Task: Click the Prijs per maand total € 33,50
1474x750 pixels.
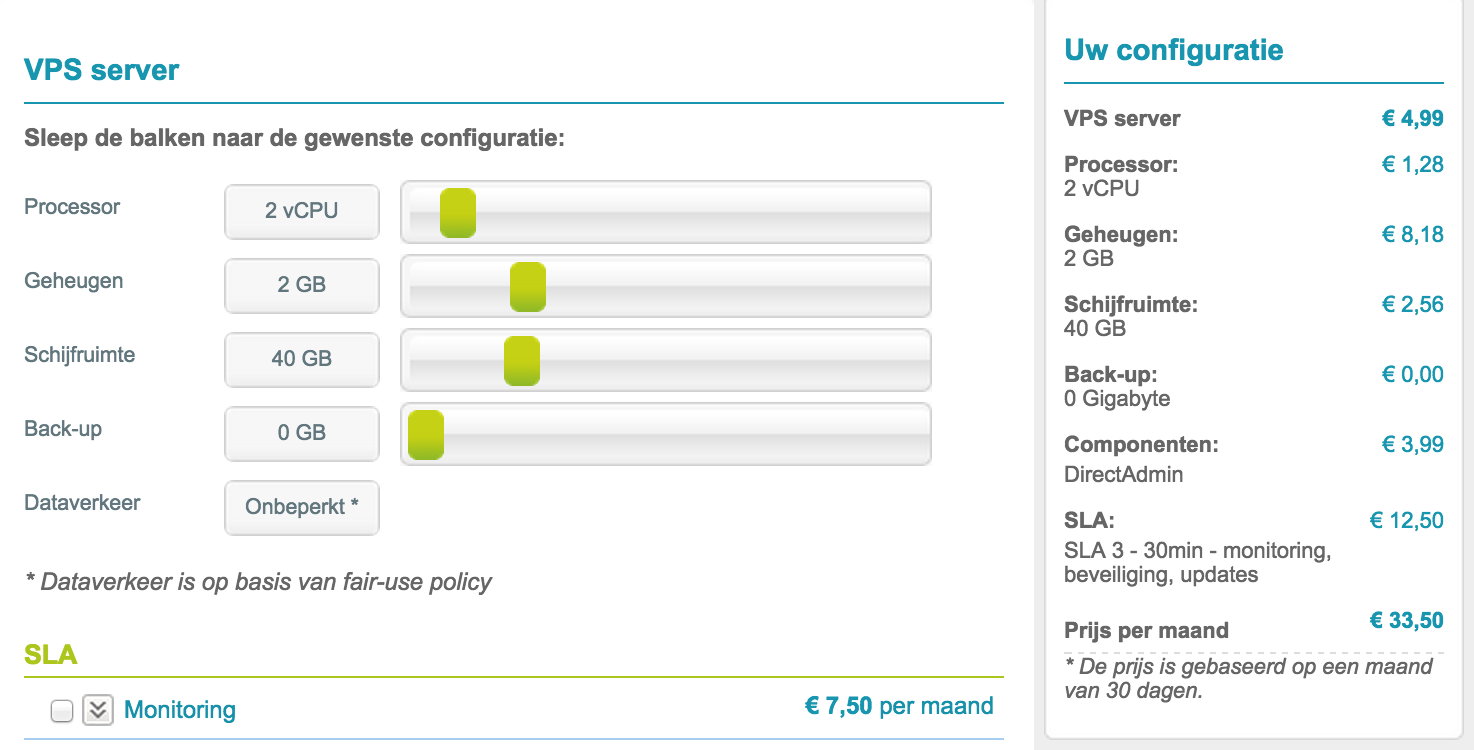Action: 1406,620
